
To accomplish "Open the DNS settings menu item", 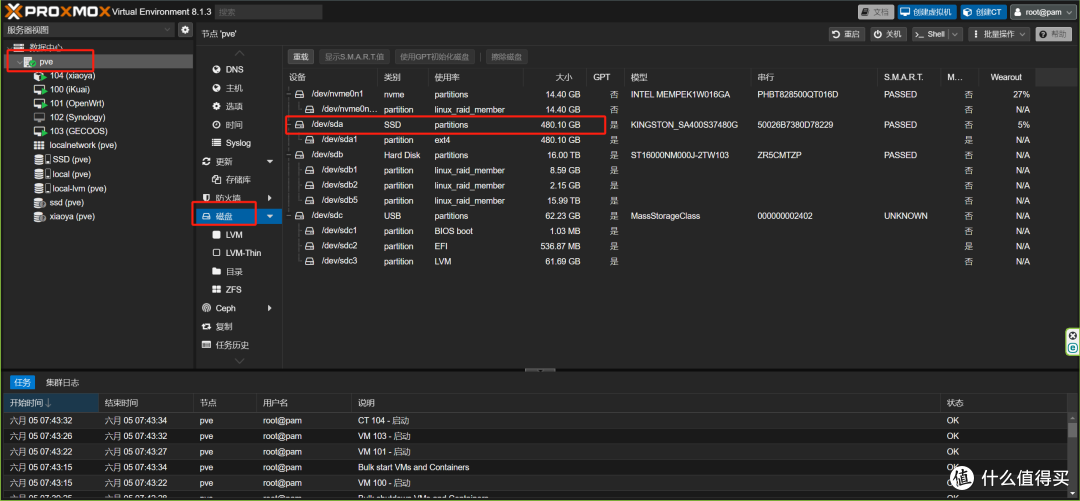I will click(233, 70).
